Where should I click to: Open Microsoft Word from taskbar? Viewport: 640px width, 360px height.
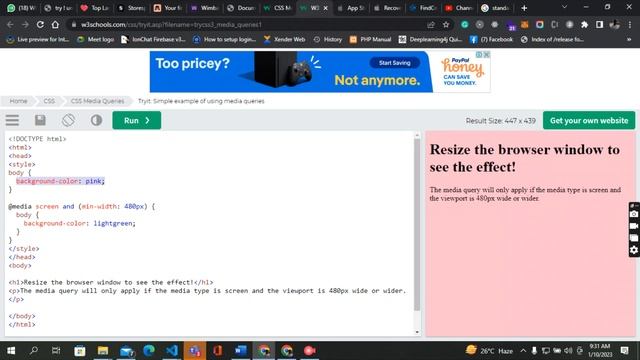coord(240,351)
